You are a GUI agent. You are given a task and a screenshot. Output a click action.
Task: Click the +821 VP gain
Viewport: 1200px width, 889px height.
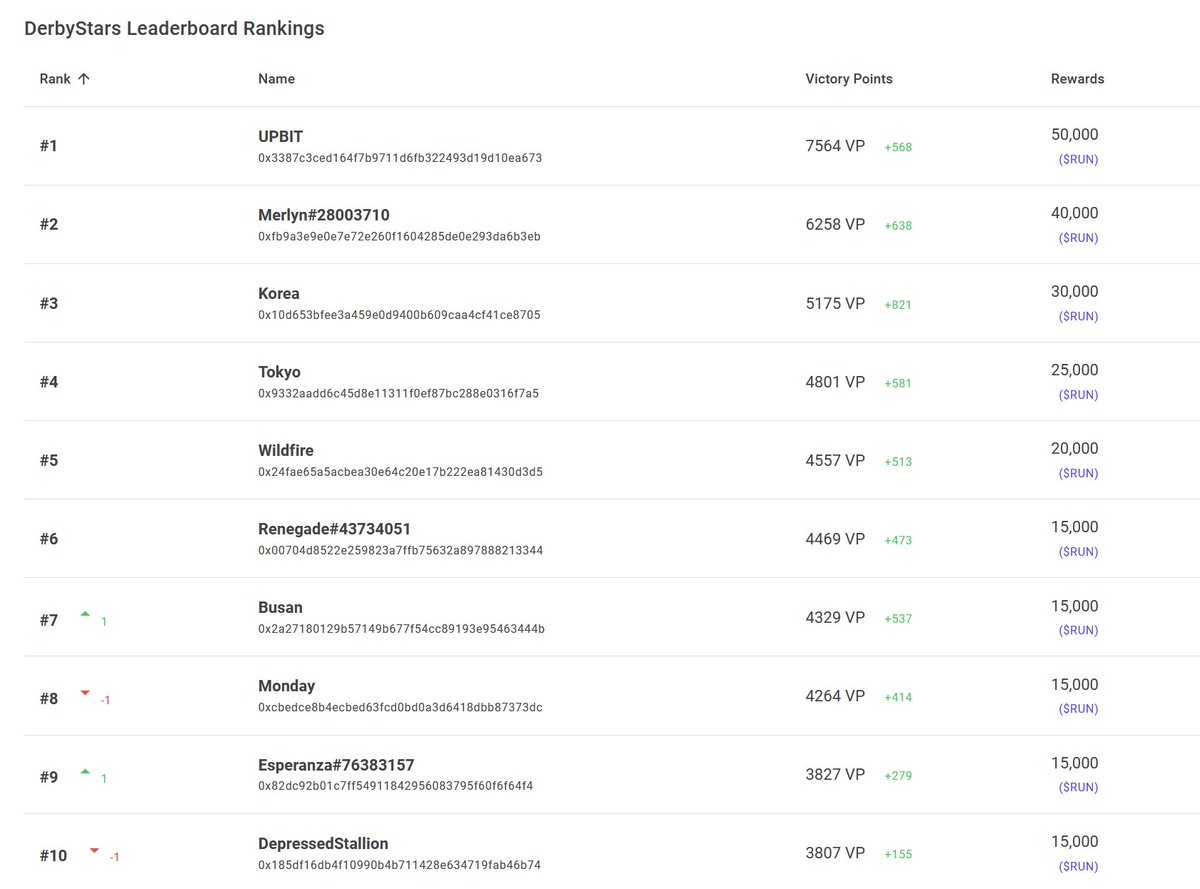pos(898,305)
